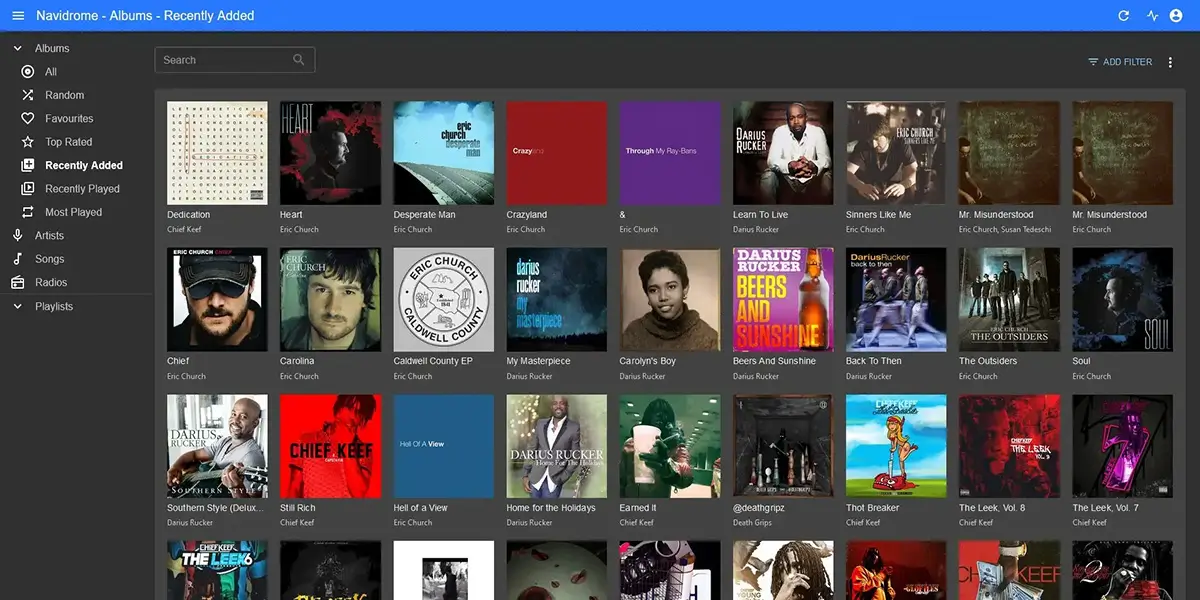Open Songs in the sidebar
The width and height of the screenshot is (1200, 600).
[49, 259]
